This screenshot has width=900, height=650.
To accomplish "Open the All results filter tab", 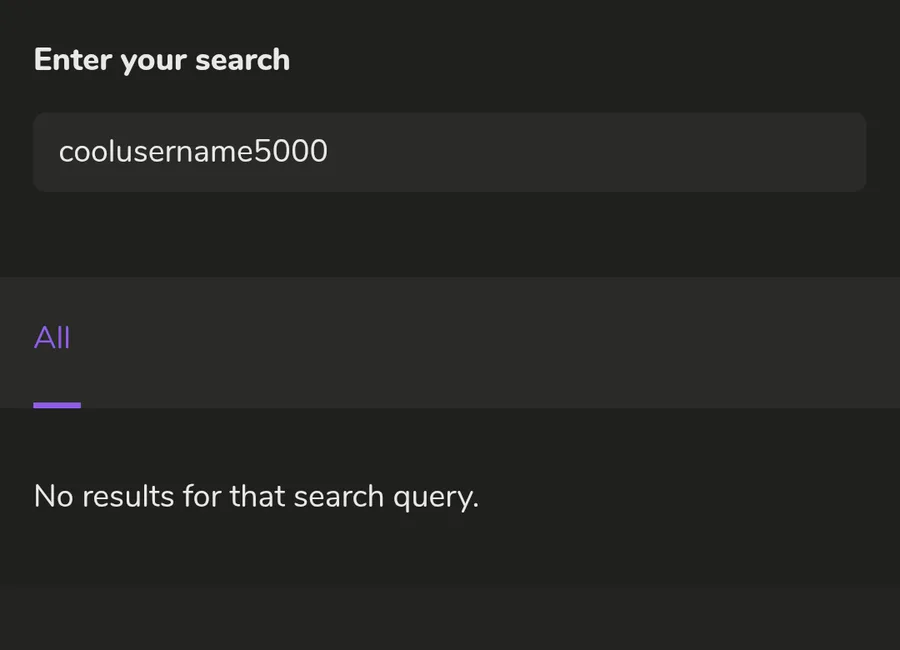I will coord(52,338).
